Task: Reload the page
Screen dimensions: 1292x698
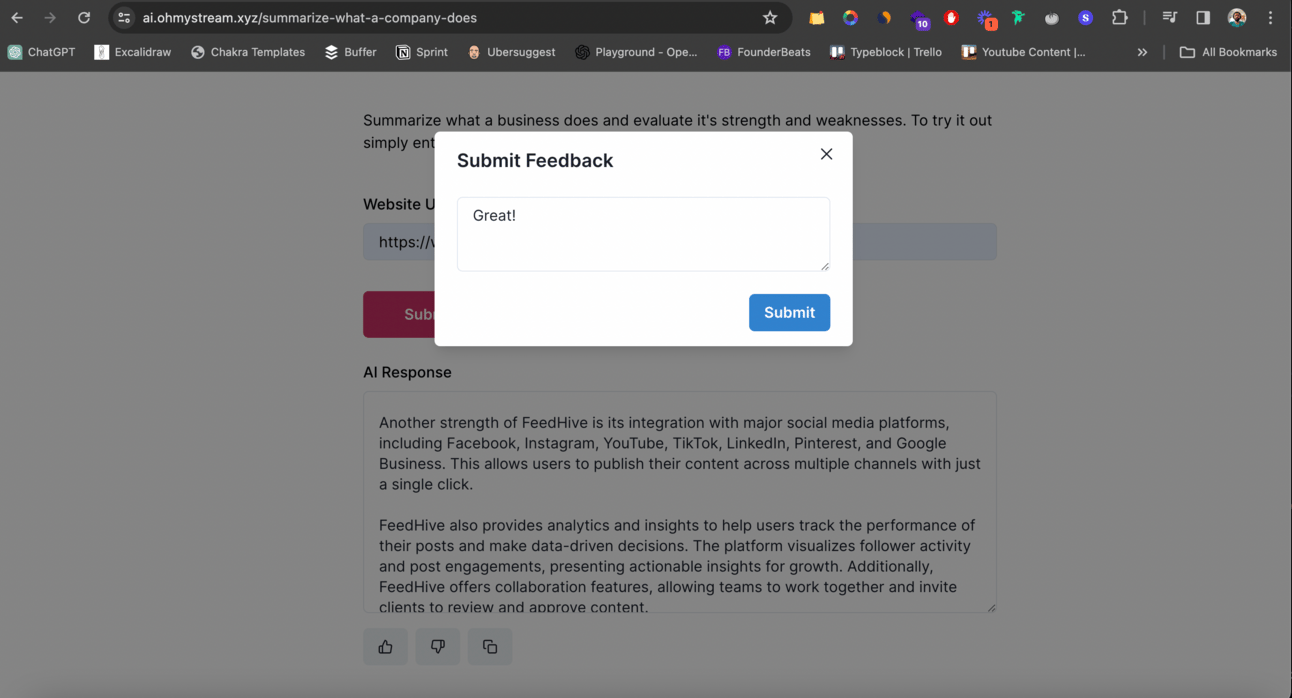Action: click(84, 18)
